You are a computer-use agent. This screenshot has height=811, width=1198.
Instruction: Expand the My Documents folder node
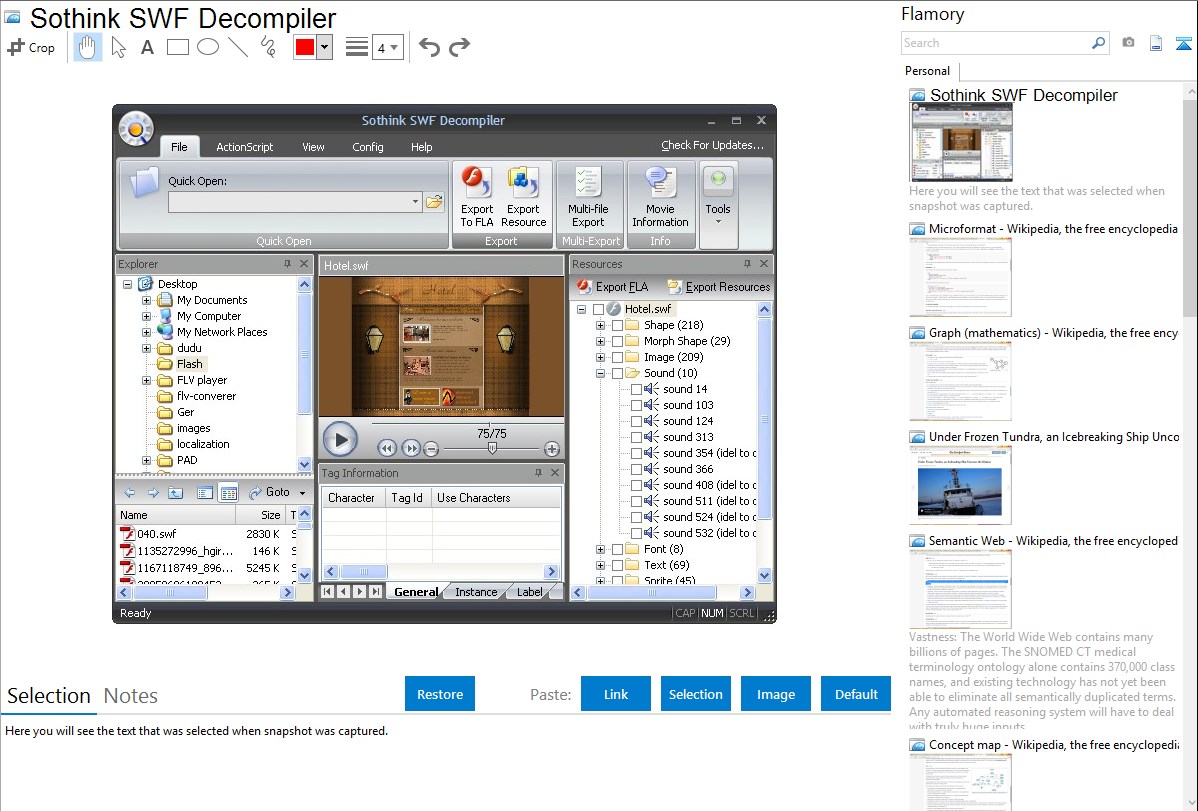pyautogui.click(x=146, y=300)
